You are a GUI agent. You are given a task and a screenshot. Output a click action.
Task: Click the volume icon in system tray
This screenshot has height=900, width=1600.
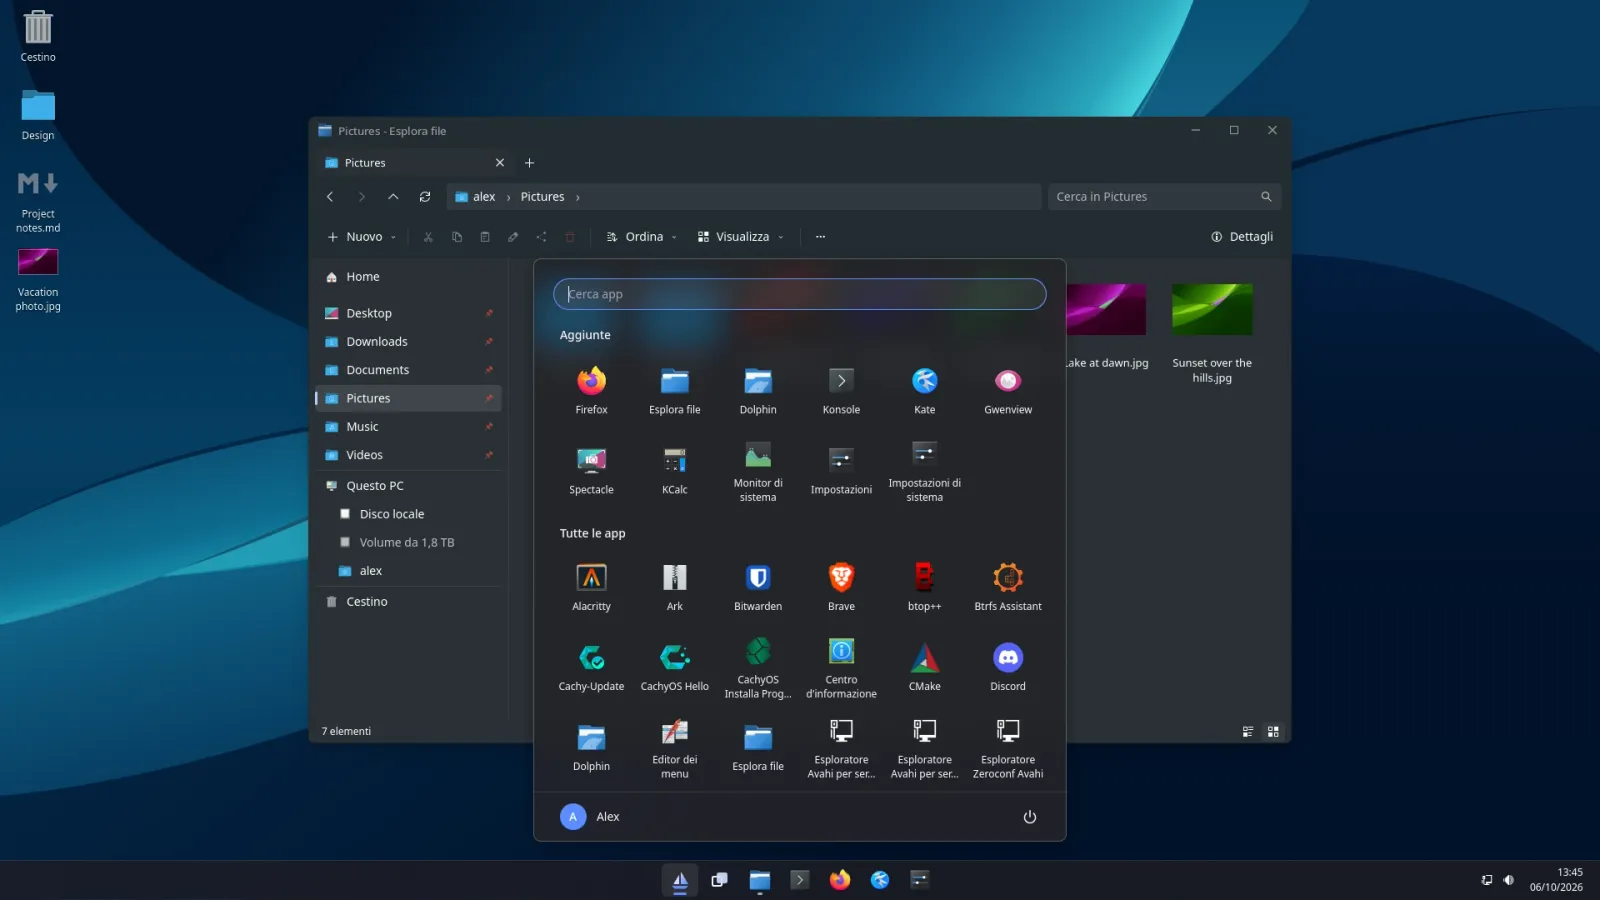pos(1508,880)
